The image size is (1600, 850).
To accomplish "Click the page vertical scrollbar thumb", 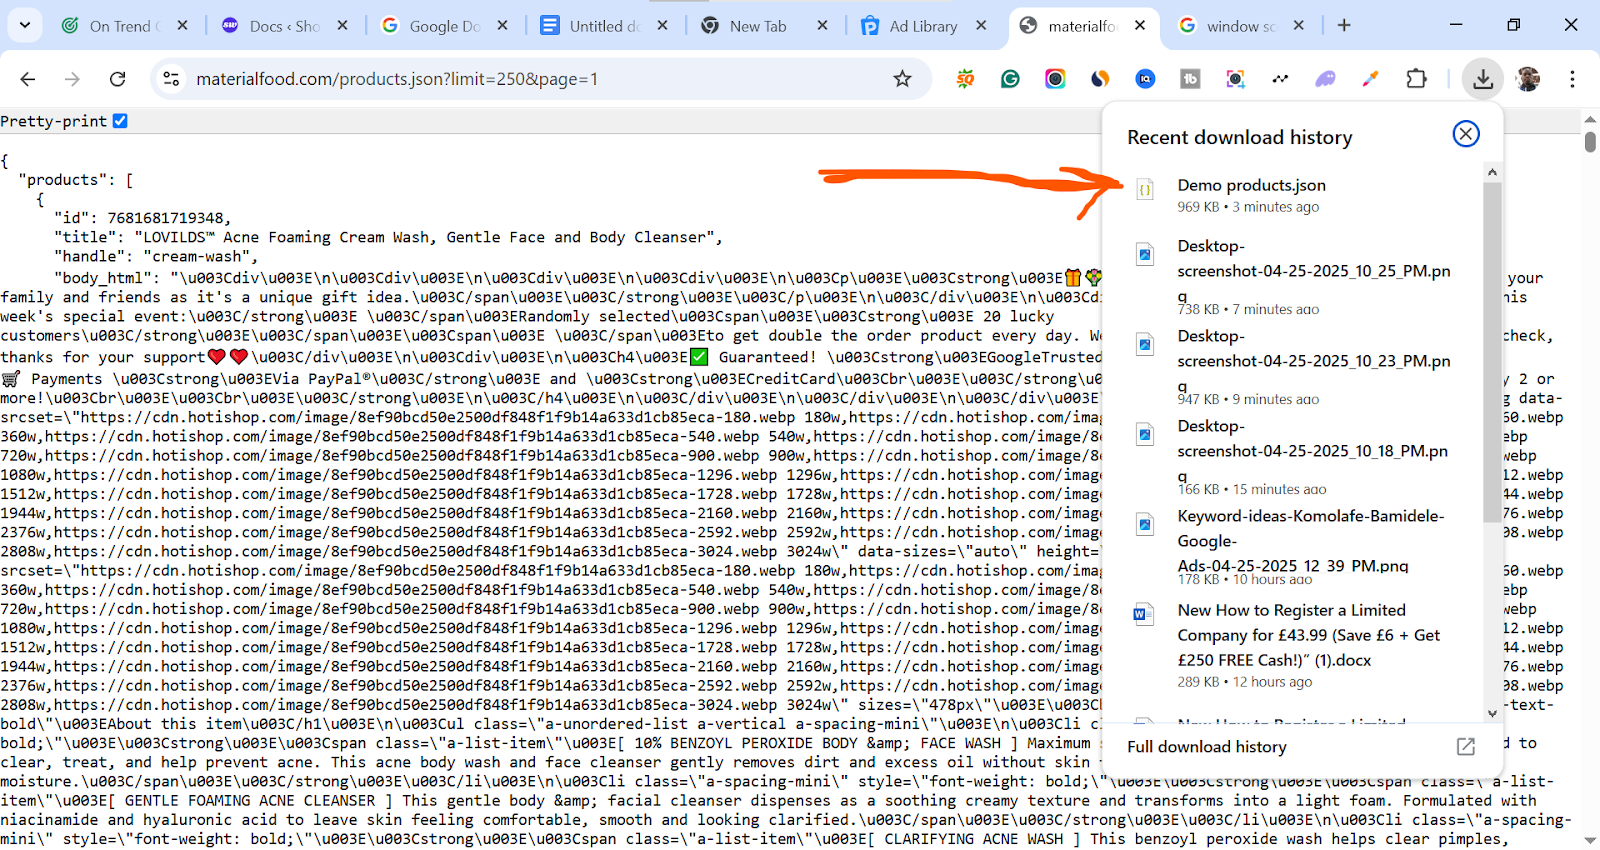I will [x=1590, y=141].
